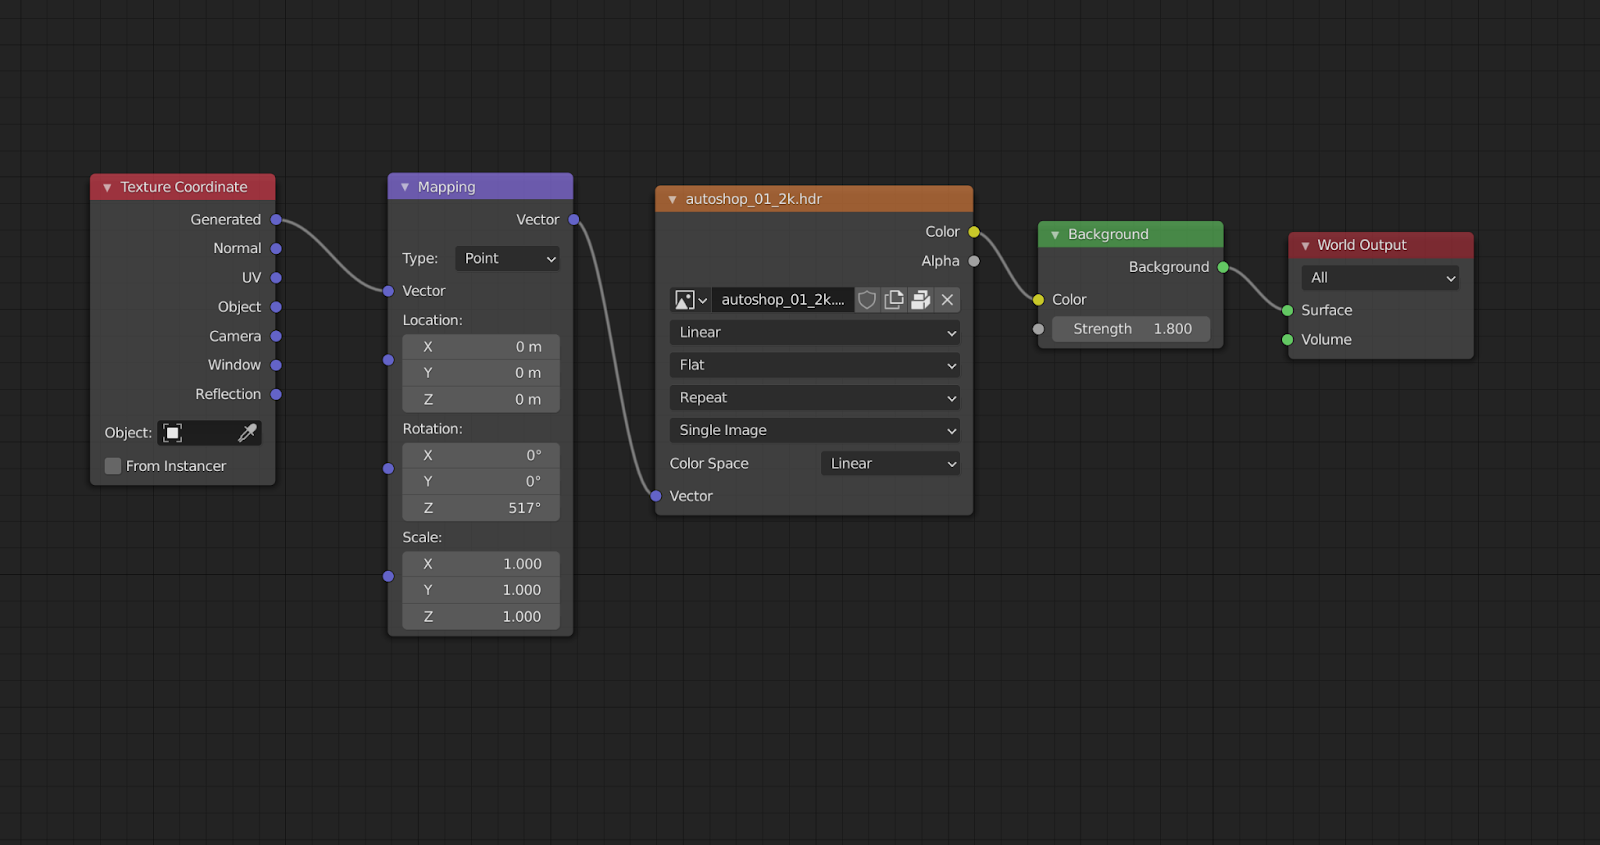Click the Location Z field

[481, 400]
